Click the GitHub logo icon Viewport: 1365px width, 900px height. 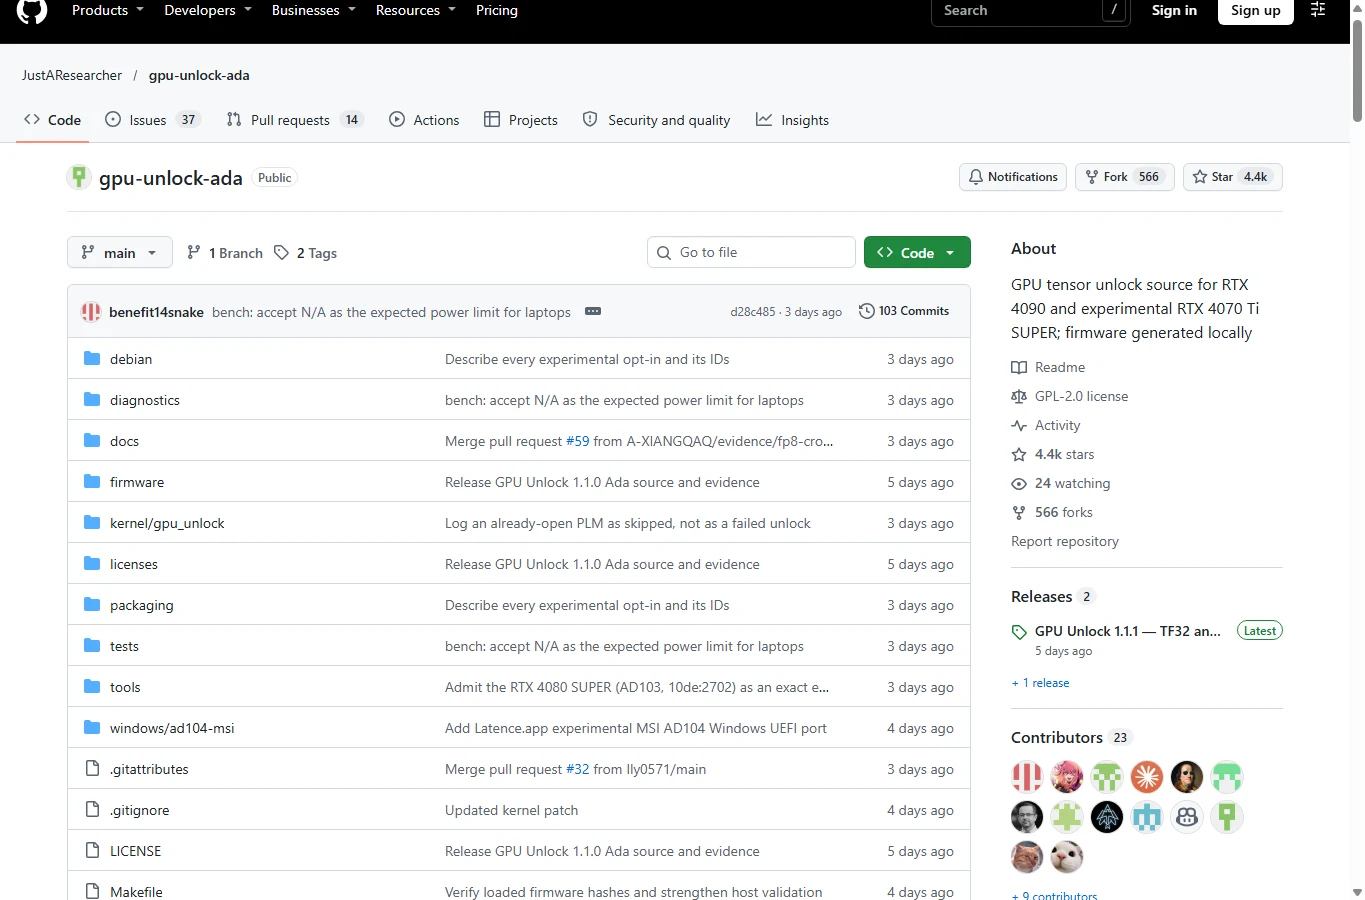click(32, 10)
